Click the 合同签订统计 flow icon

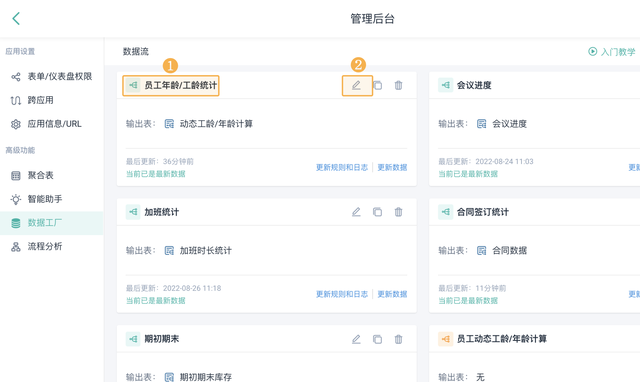(445, 212)
